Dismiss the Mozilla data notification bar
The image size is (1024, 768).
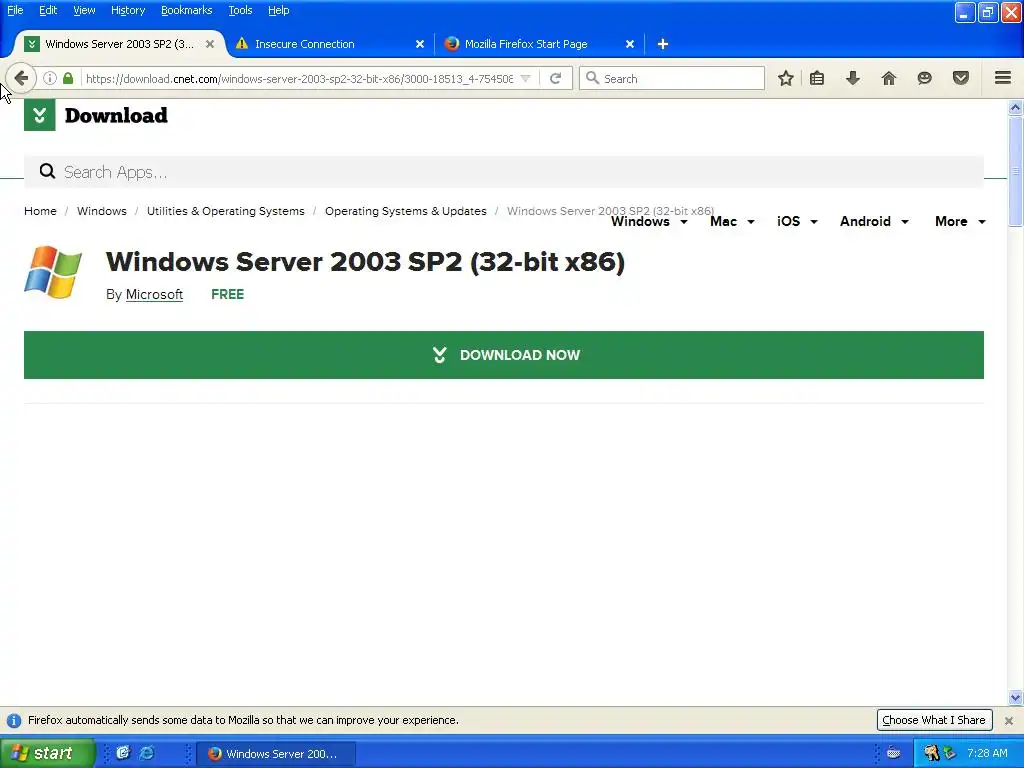(1009, 720)
